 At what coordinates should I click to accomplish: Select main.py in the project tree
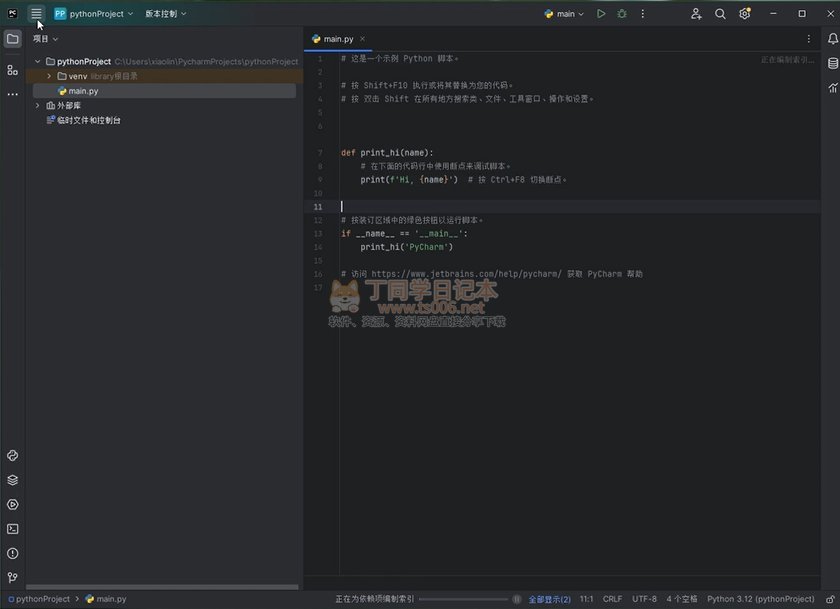pos(83,91)
